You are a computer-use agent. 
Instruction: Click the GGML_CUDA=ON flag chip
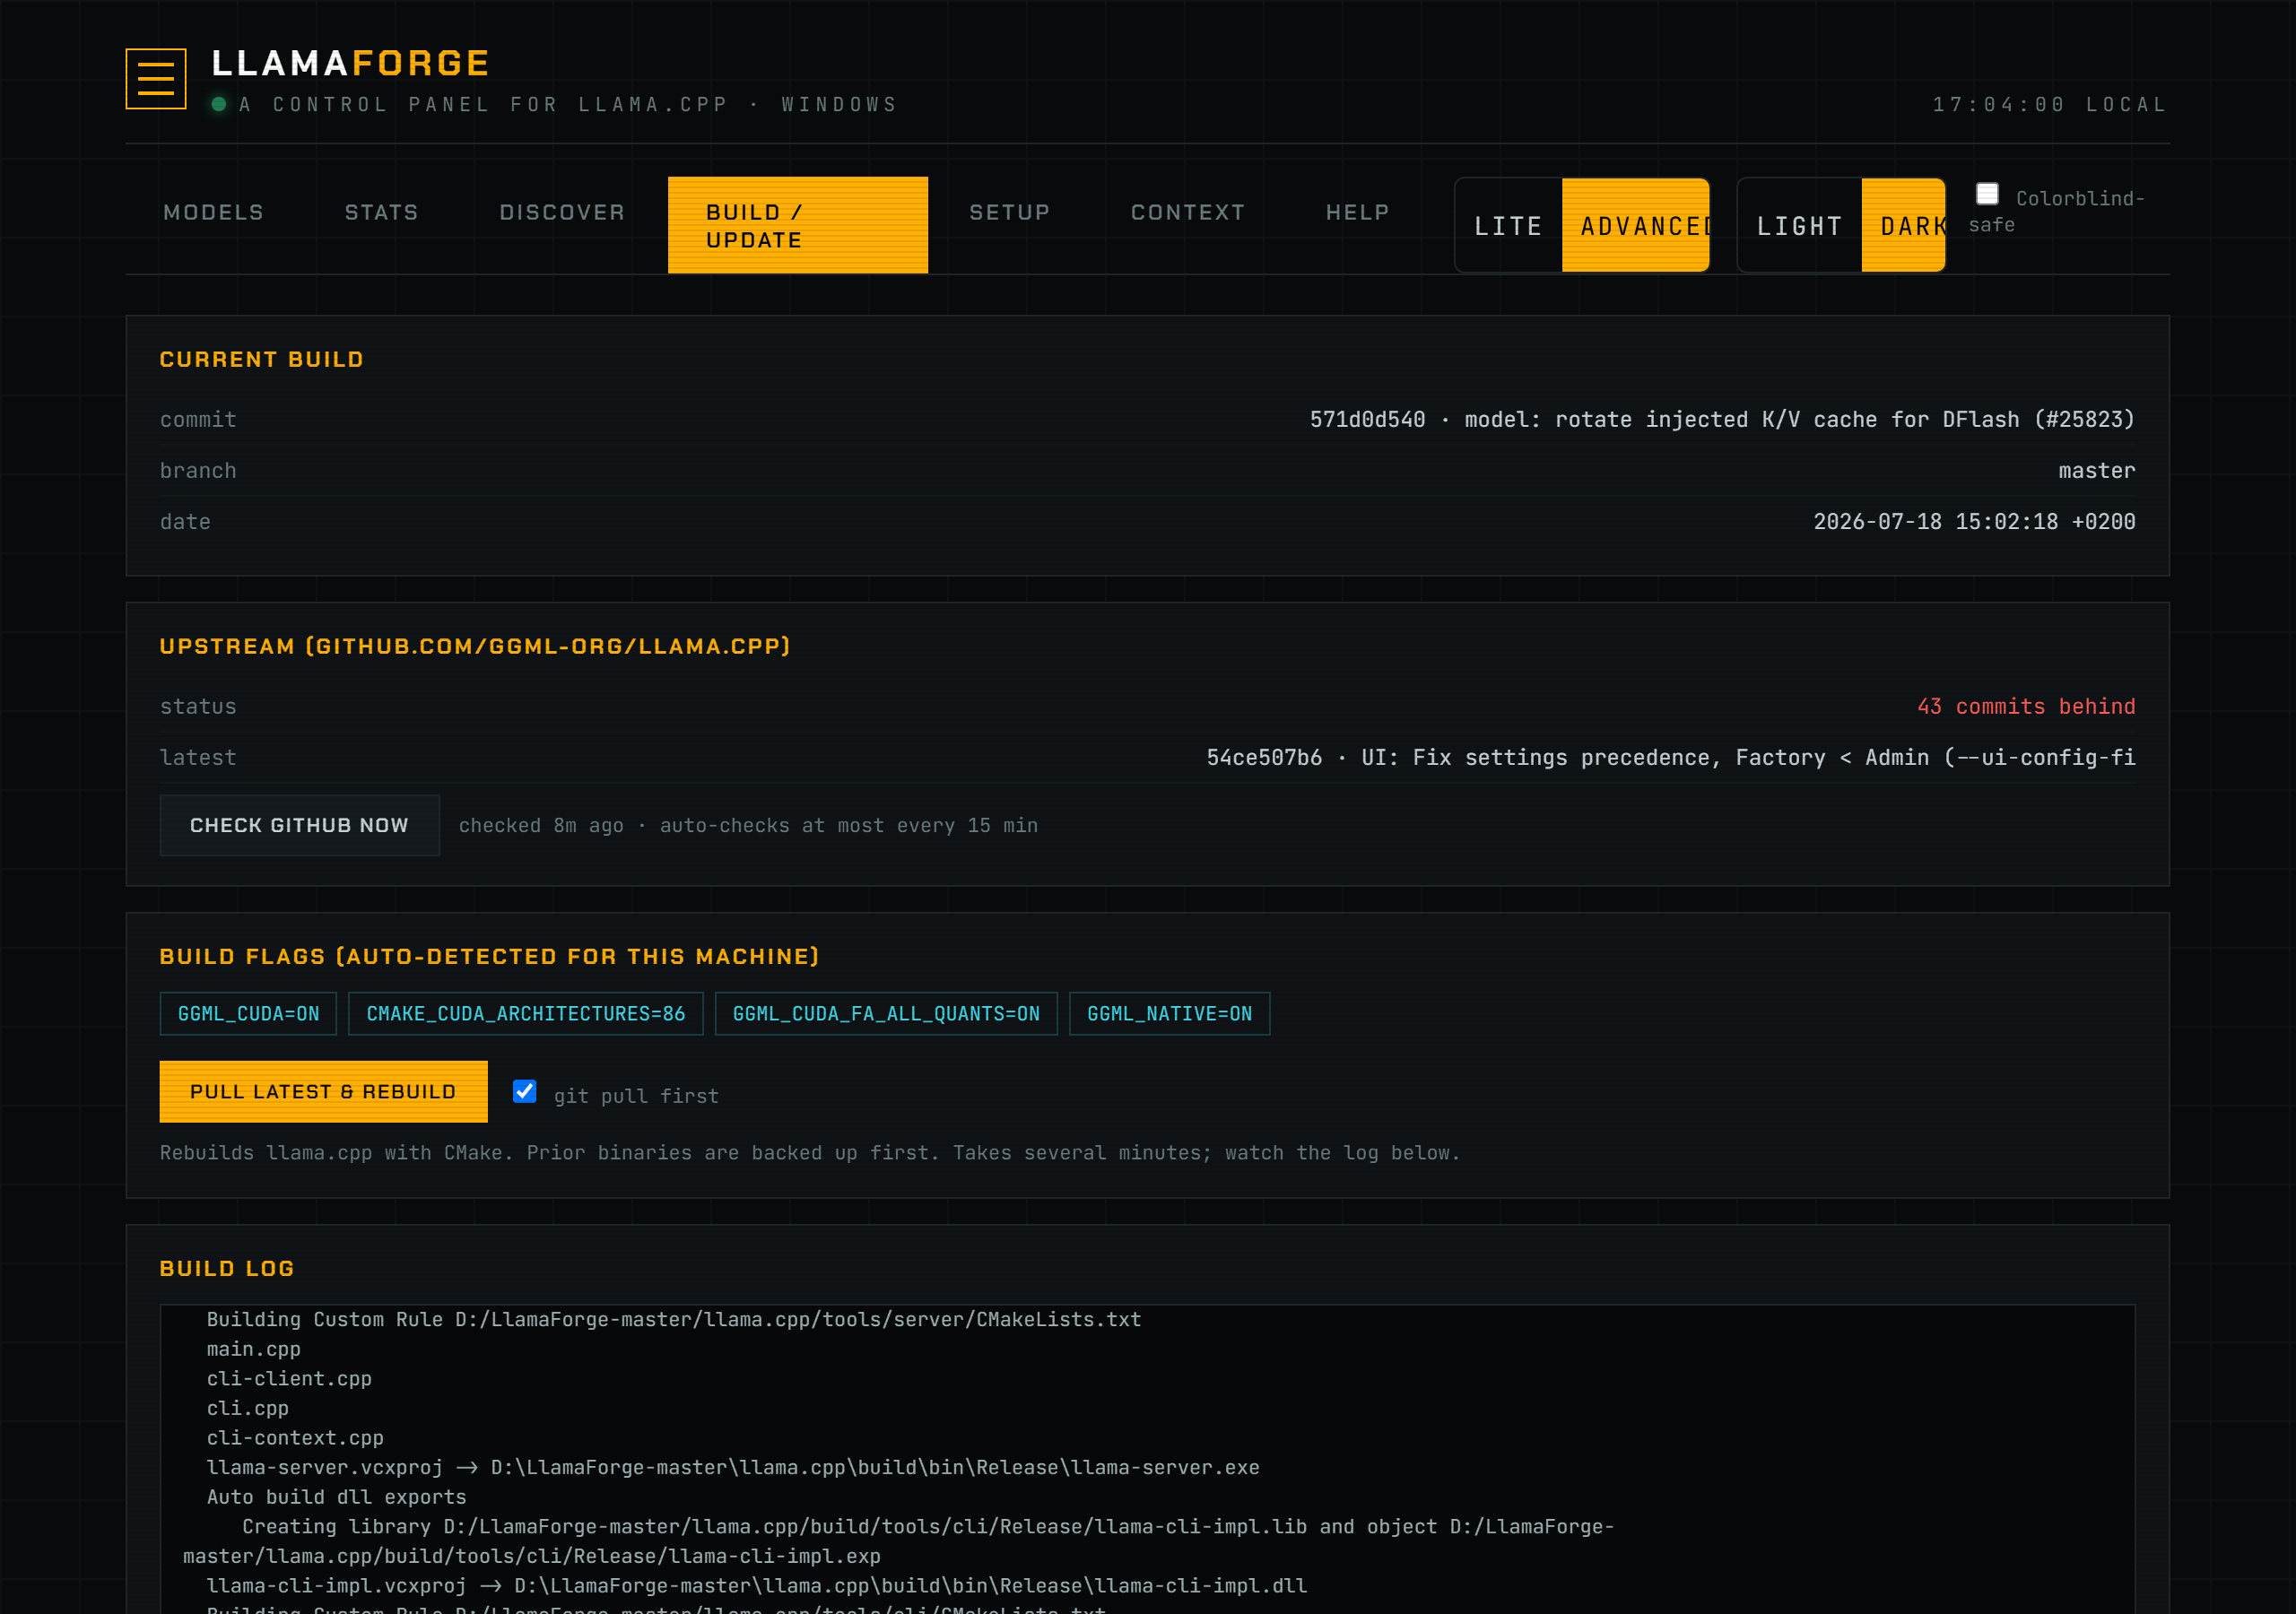point(249,1014)
